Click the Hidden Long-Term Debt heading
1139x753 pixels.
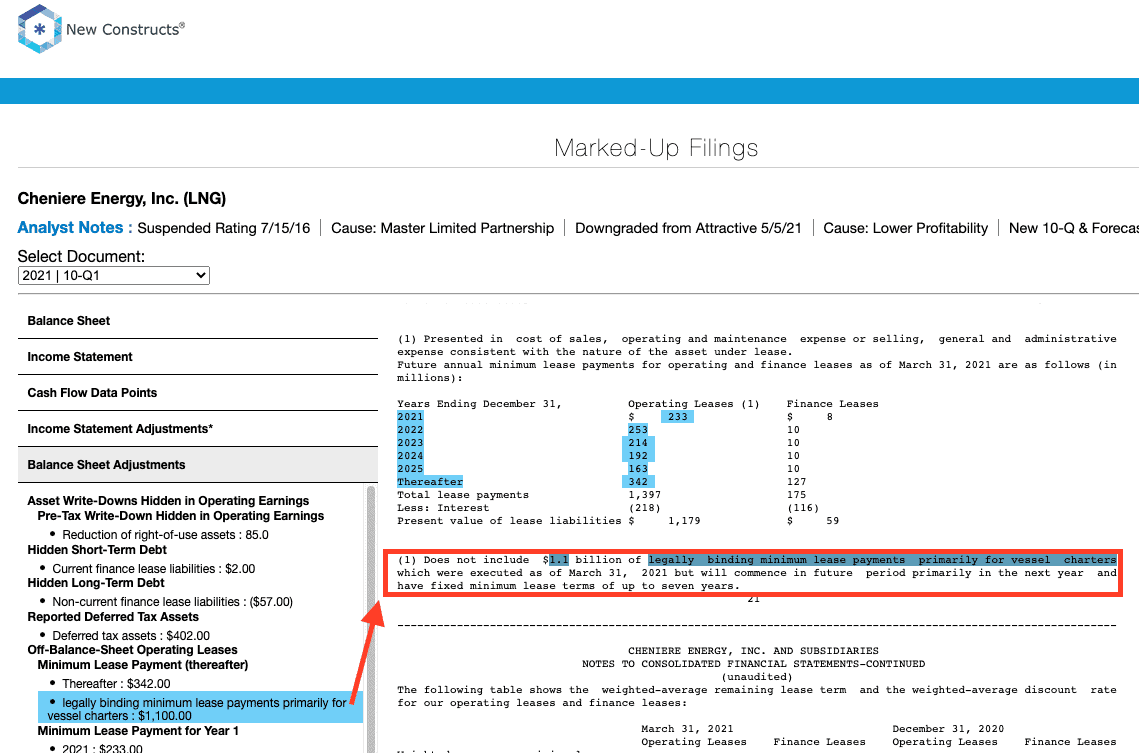(x=96, y=583)
